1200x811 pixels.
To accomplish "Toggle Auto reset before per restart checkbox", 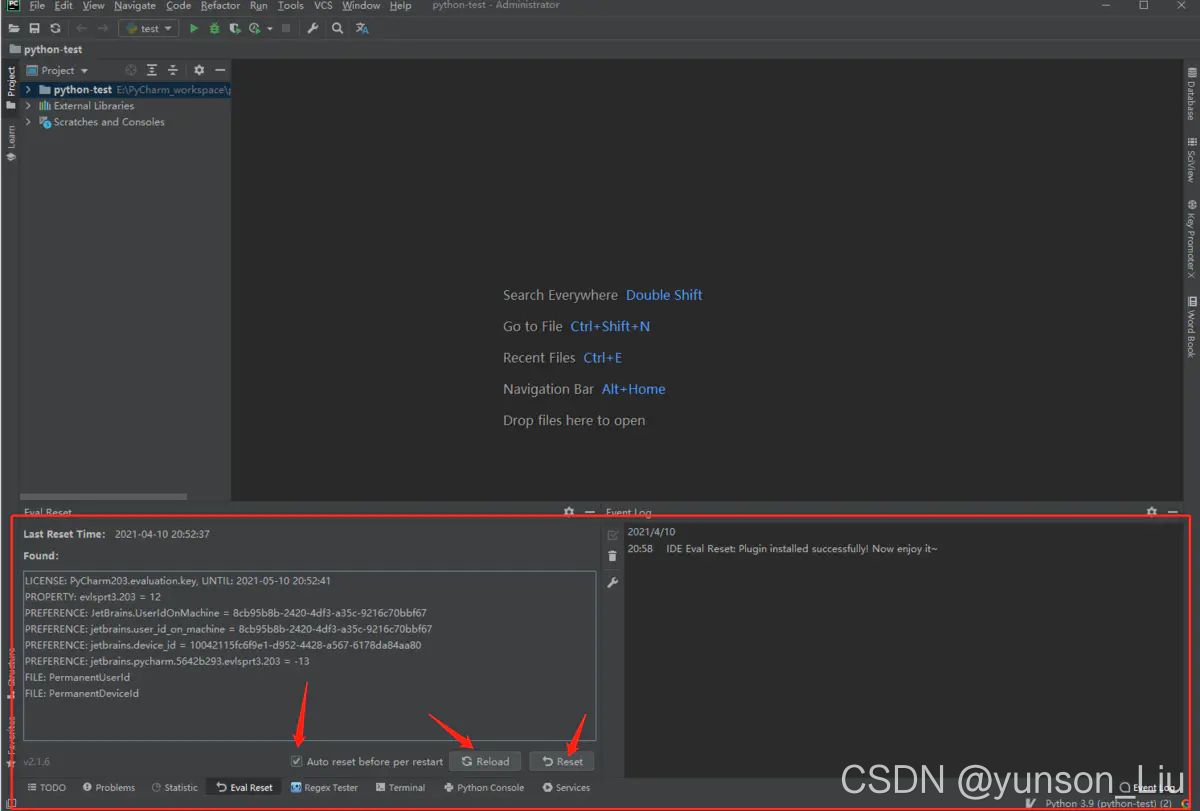I will click(296, 761).
